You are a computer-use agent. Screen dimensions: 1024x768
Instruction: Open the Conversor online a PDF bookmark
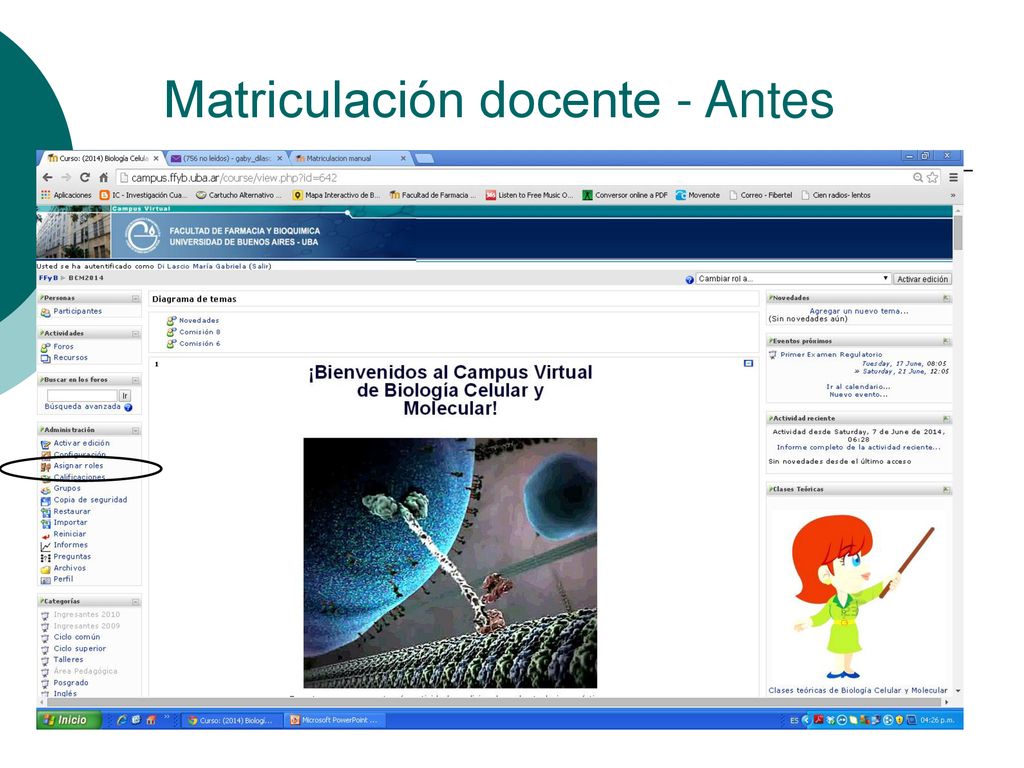click(x=625, y=195)
